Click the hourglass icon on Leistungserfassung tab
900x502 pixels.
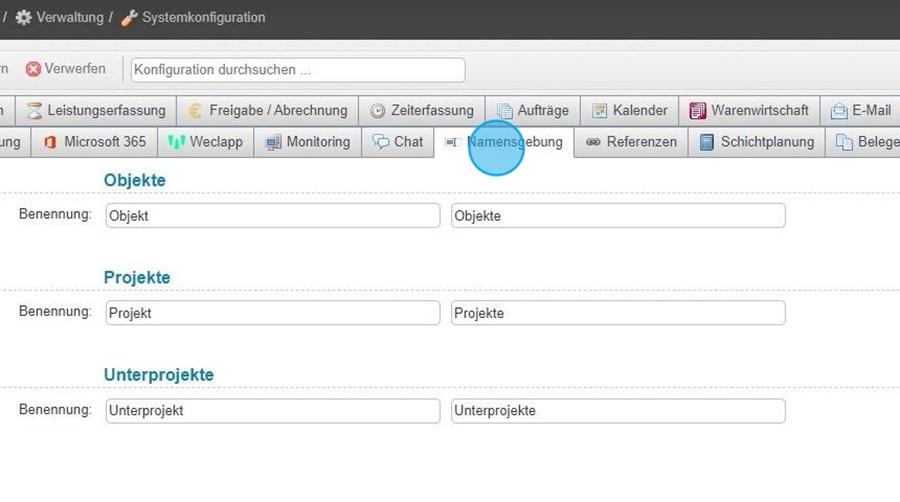click(35, 111)
